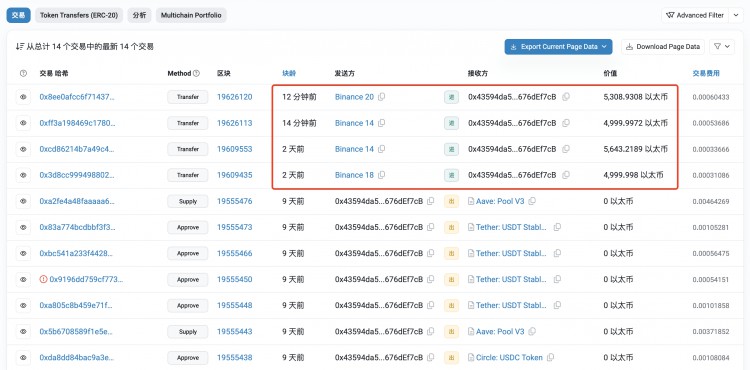Copy receiver address in 5,643.2189 row

566,149
